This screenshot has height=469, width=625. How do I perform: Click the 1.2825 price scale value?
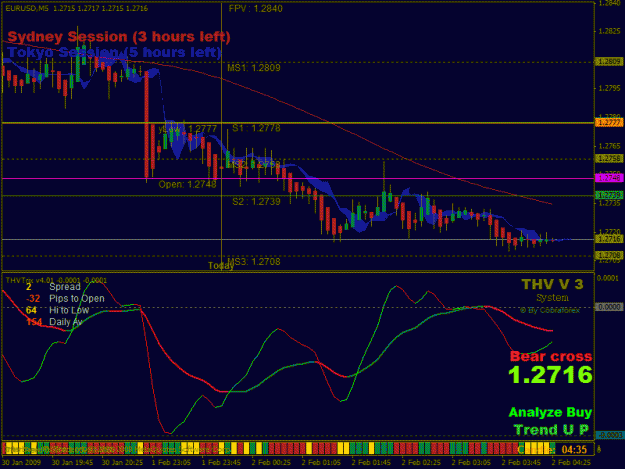click(609, 31)
